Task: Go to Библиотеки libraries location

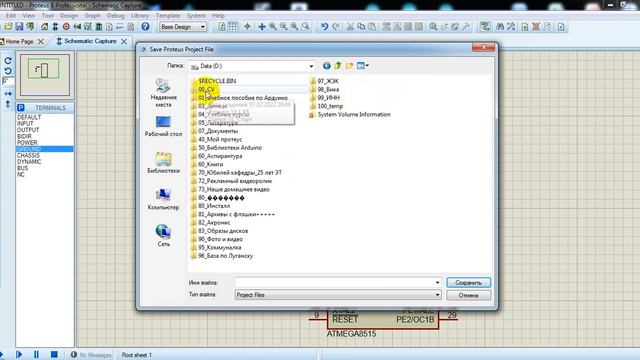Action: [x=163, y=162]
